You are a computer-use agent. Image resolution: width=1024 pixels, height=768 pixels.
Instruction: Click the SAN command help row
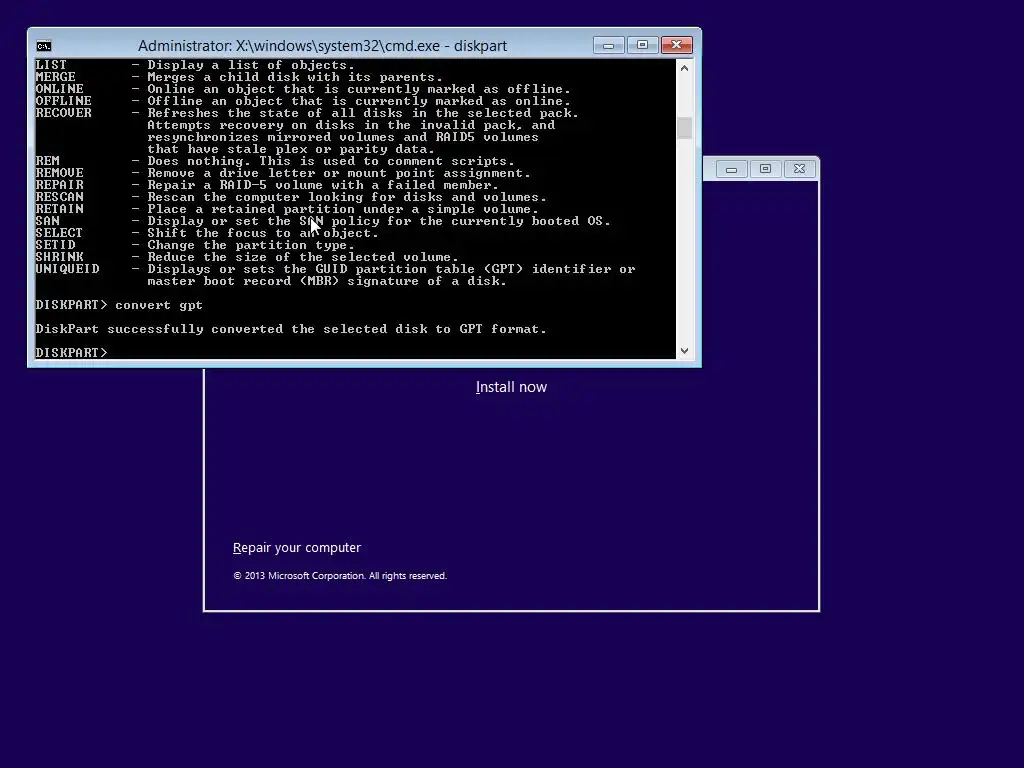click(x=323, y=221)
